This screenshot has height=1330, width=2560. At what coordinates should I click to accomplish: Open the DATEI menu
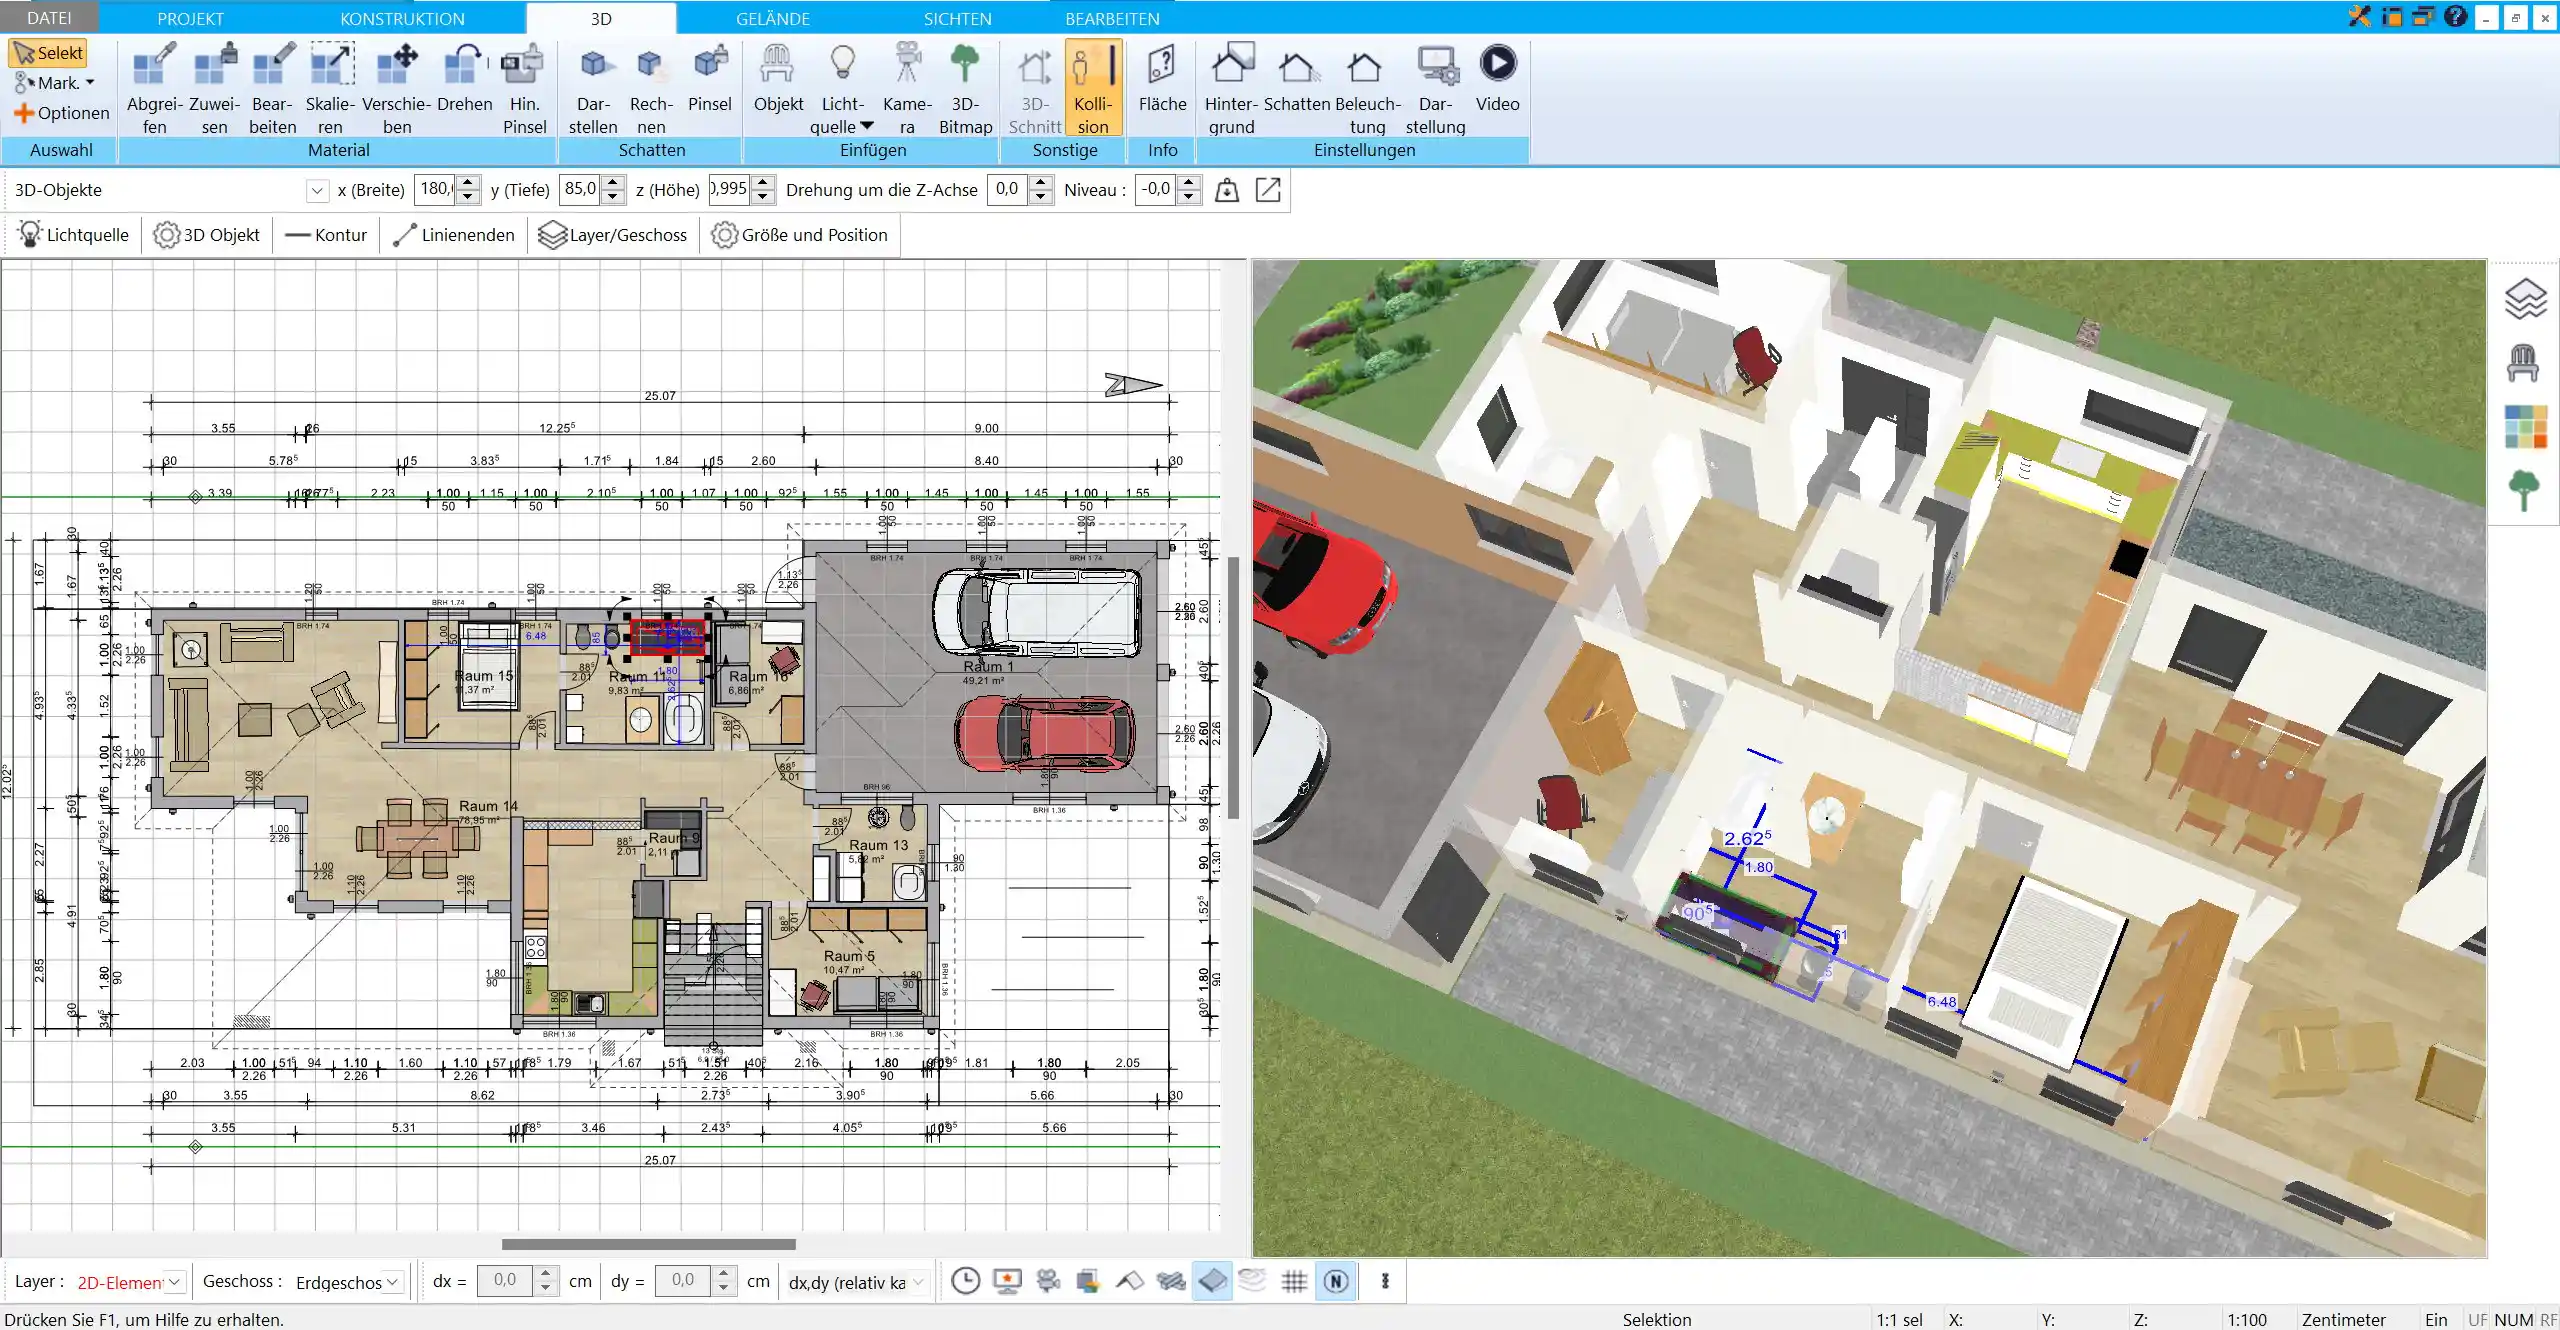(x=49, y=18)
